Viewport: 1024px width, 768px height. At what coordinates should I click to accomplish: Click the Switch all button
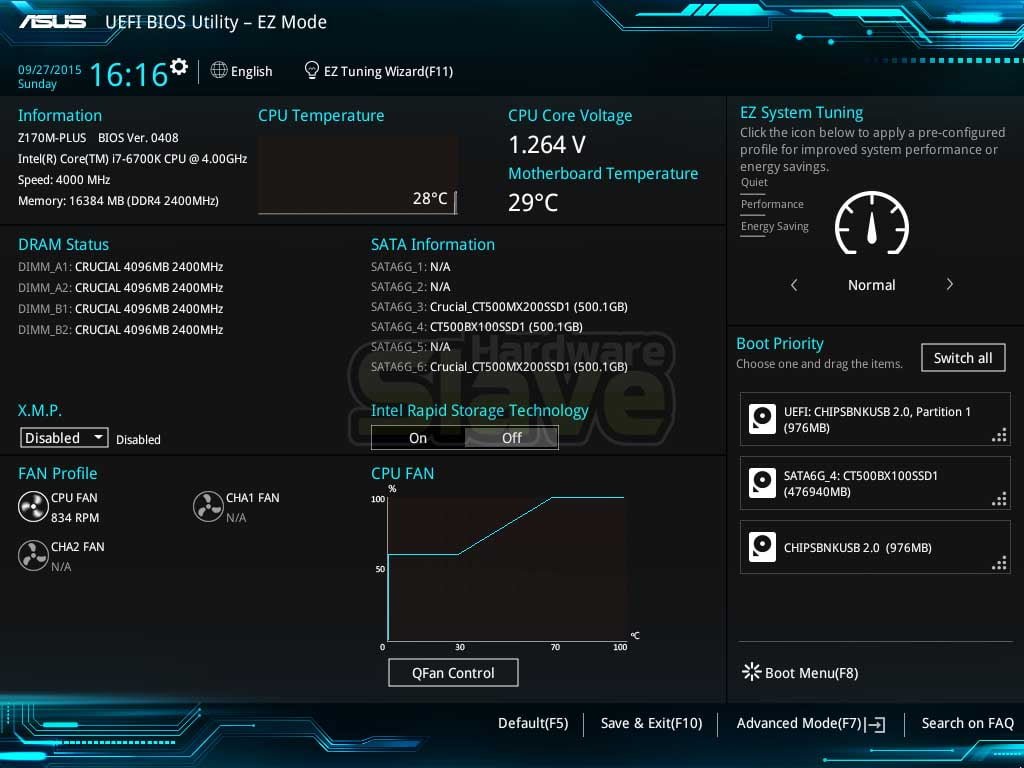pos(963,358)
